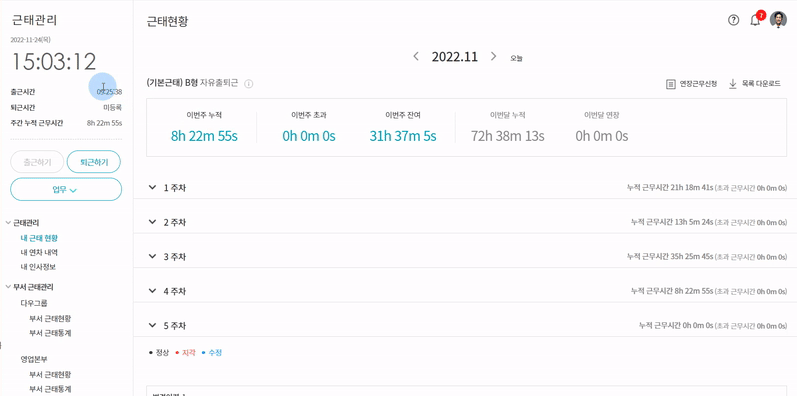The image size is (797, 396).
Task: Select the 다우그룹 tree item
Action: click(34, 303)
